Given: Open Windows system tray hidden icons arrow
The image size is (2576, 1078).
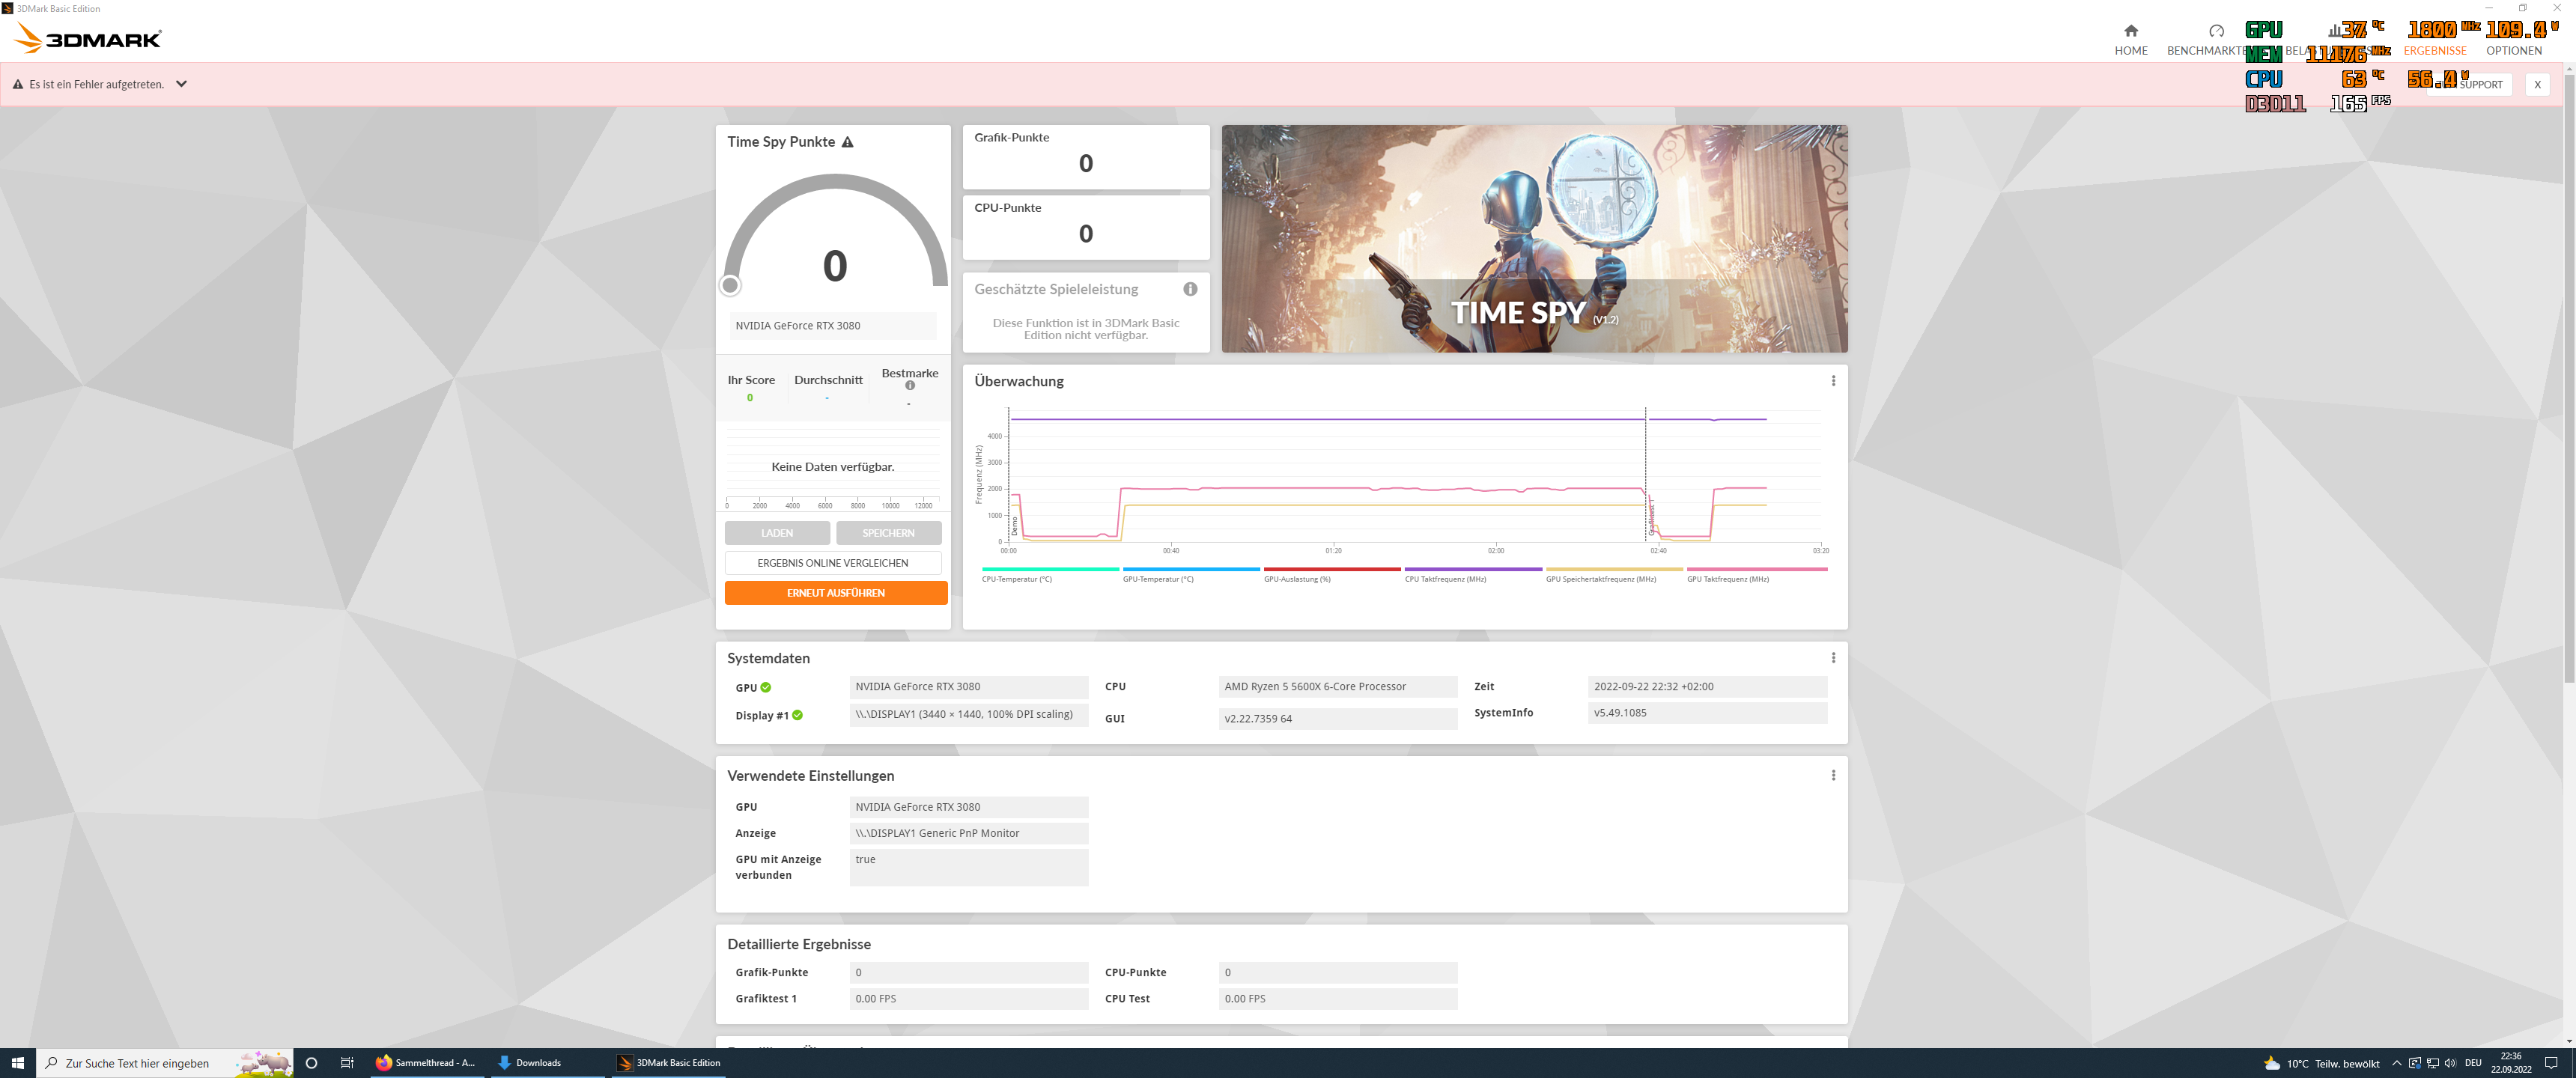Looking at the screenshot, I should point(2396,1063).
